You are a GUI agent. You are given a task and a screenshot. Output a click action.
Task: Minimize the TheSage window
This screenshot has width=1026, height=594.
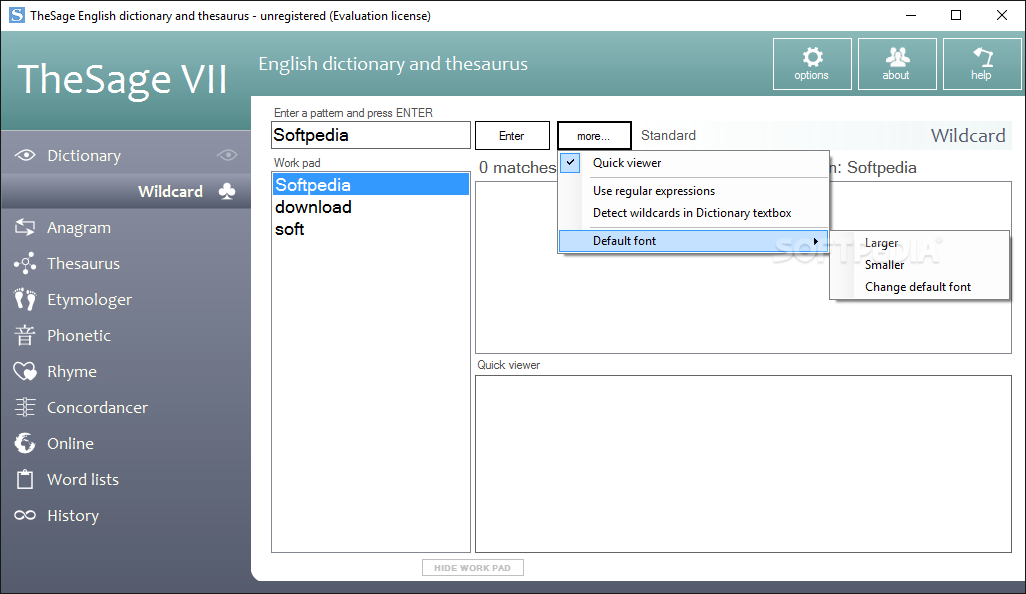910,15
